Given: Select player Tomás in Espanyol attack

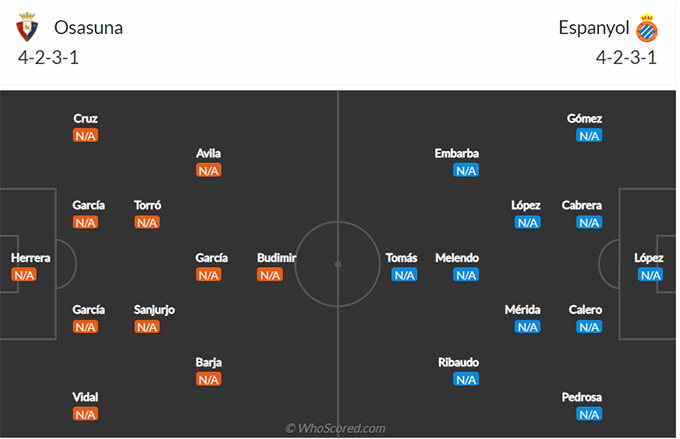Looking at the screenshot, I should click(402, 258).
